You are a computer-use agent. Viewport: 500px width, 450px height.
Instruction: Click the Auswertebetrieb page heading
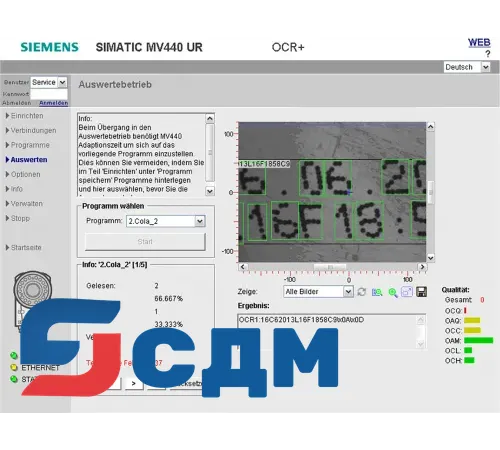coord(115,85)
